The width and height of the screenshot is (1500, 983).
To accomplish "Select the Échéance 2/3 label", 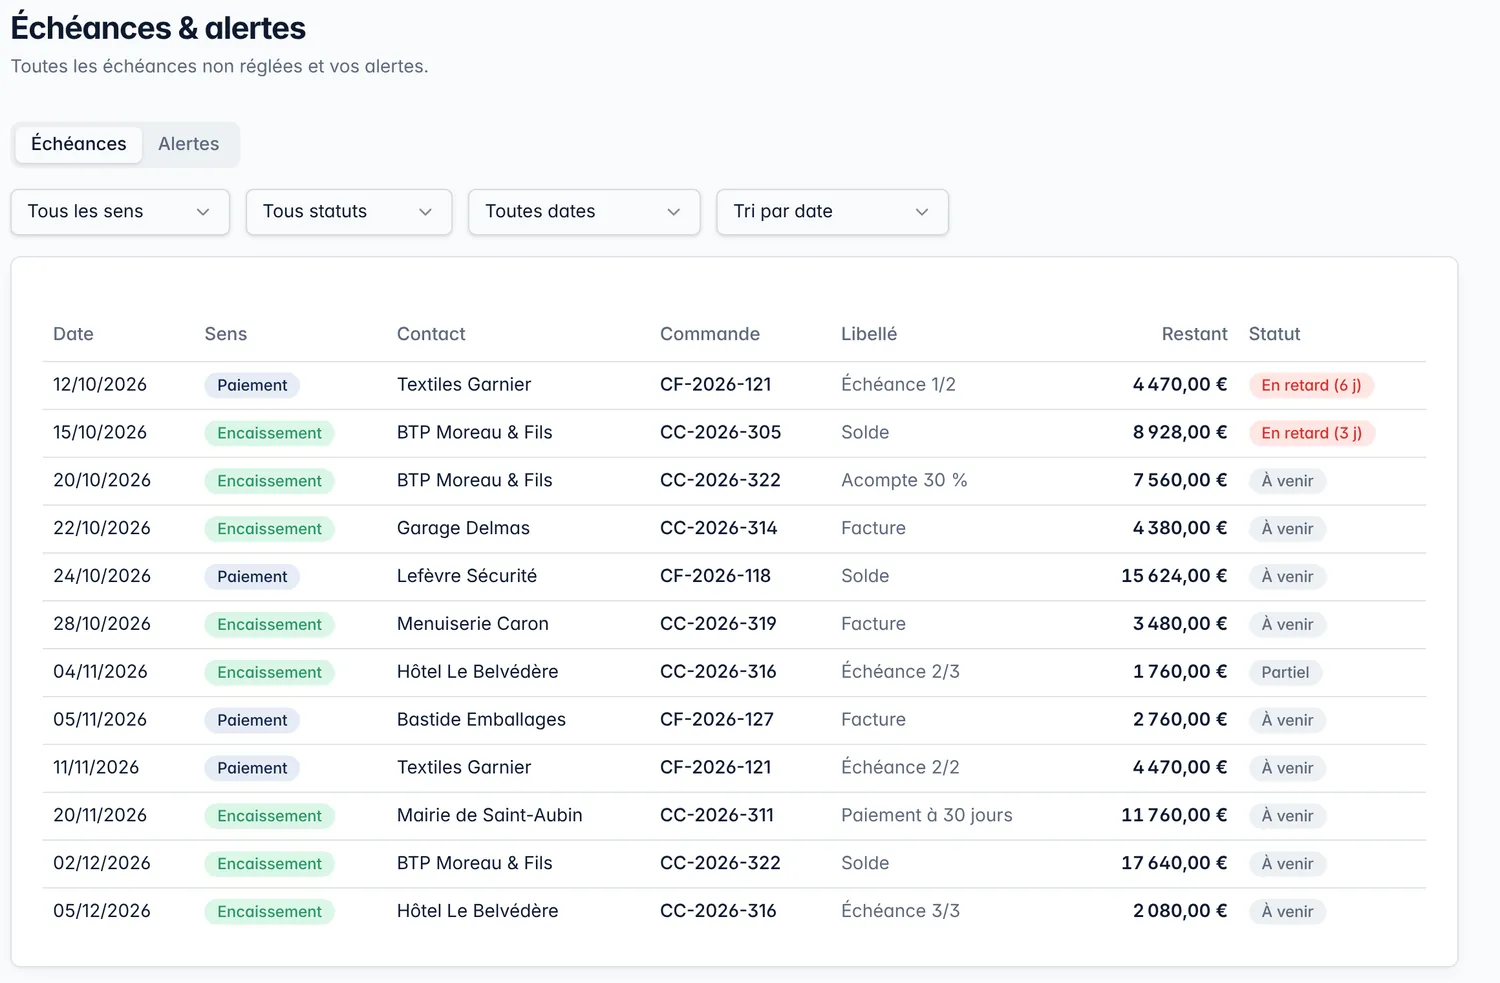I will coord(900,672).
